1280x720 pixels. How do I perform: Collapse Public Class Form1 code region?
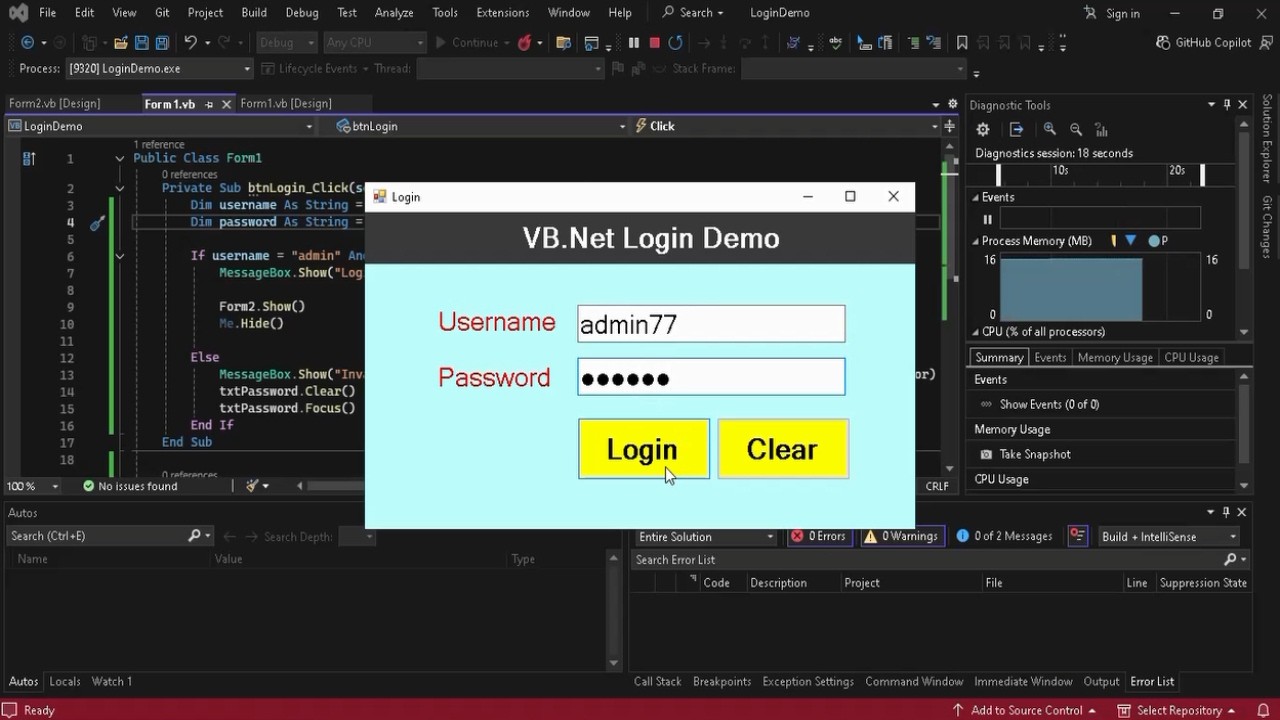[x=119, y=158]
